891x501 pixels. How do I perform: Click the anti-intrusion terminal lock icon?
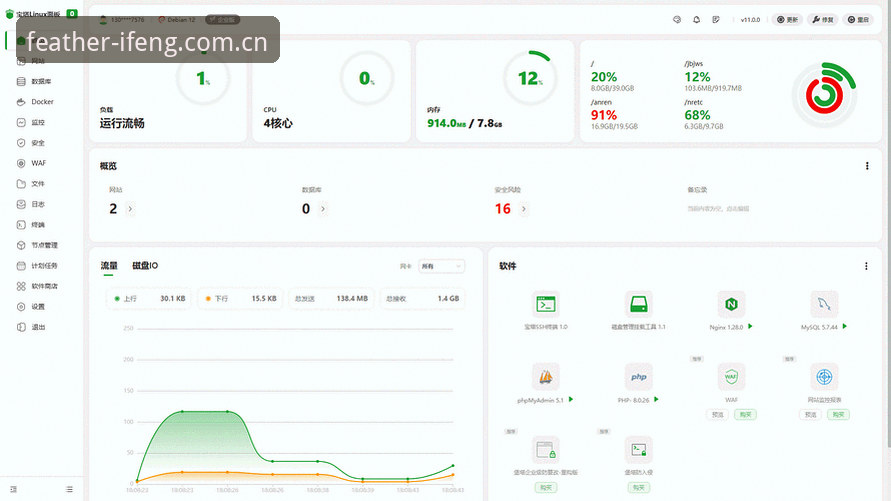point(639,450)
